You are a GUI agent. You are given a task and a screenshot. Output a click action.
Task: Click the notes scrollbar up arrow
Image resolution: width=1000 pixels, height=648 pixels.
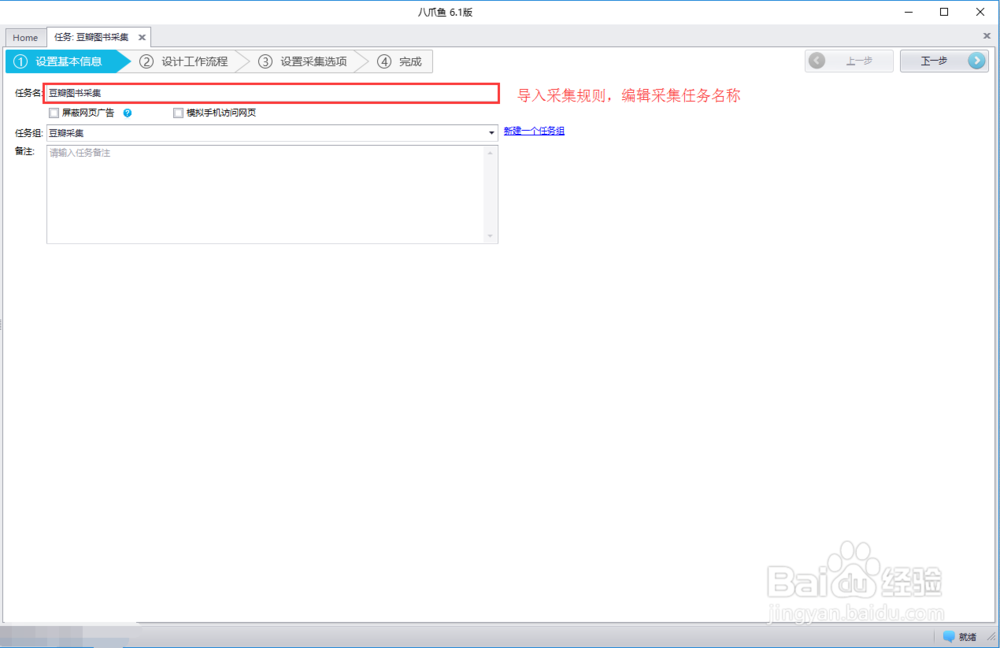coord(490,153)
